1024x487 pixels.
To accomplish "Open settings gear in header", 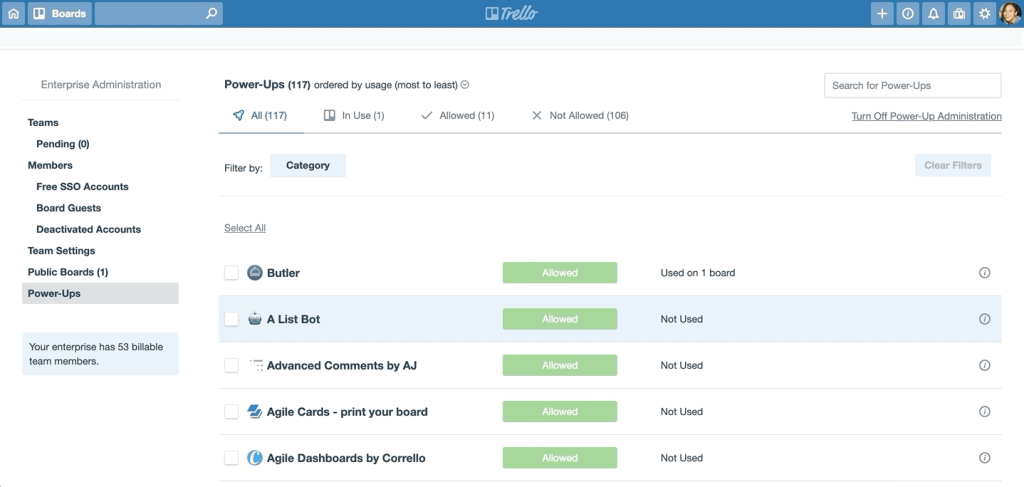I will [985, 14].
